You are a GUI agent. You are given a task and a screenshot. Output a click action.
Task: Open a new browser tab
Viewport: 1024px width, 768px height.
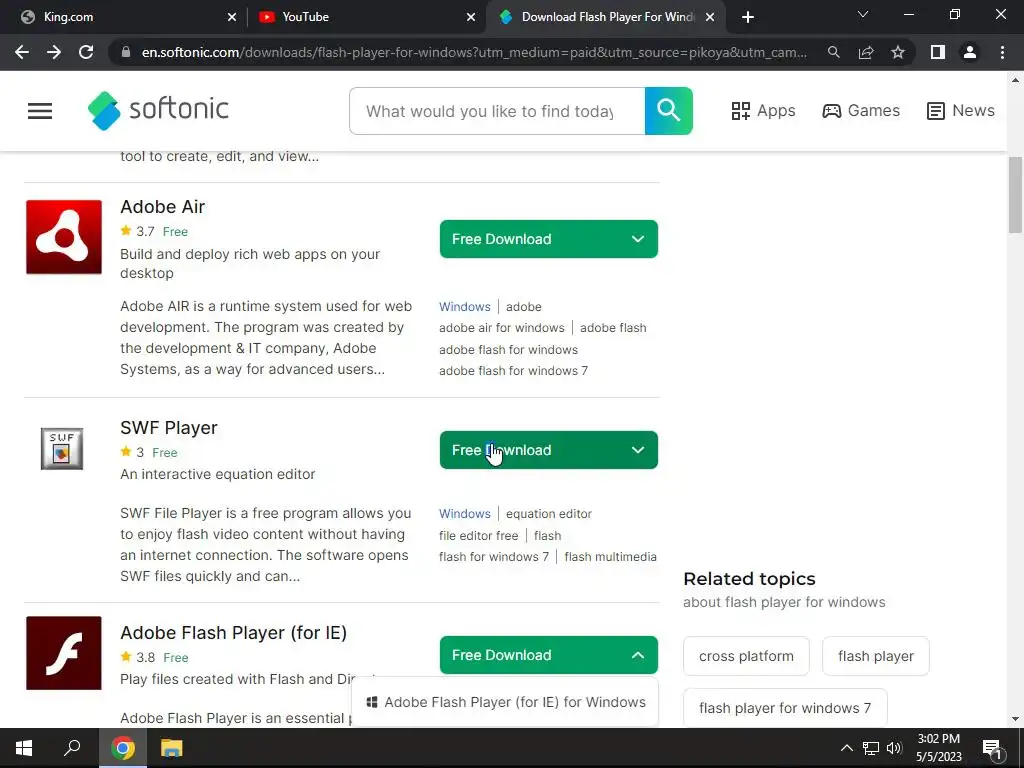point(748,18)
